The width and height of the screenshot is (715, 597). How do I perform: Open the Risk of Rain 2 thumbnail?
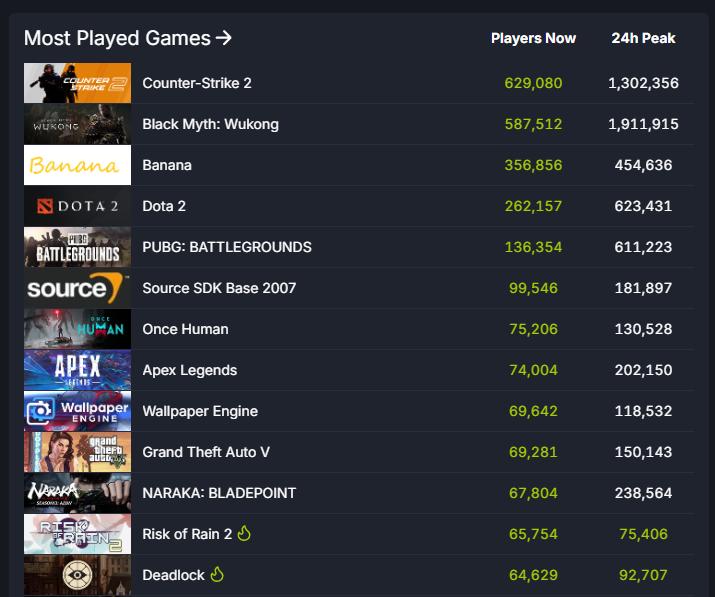tap(78, 535)
